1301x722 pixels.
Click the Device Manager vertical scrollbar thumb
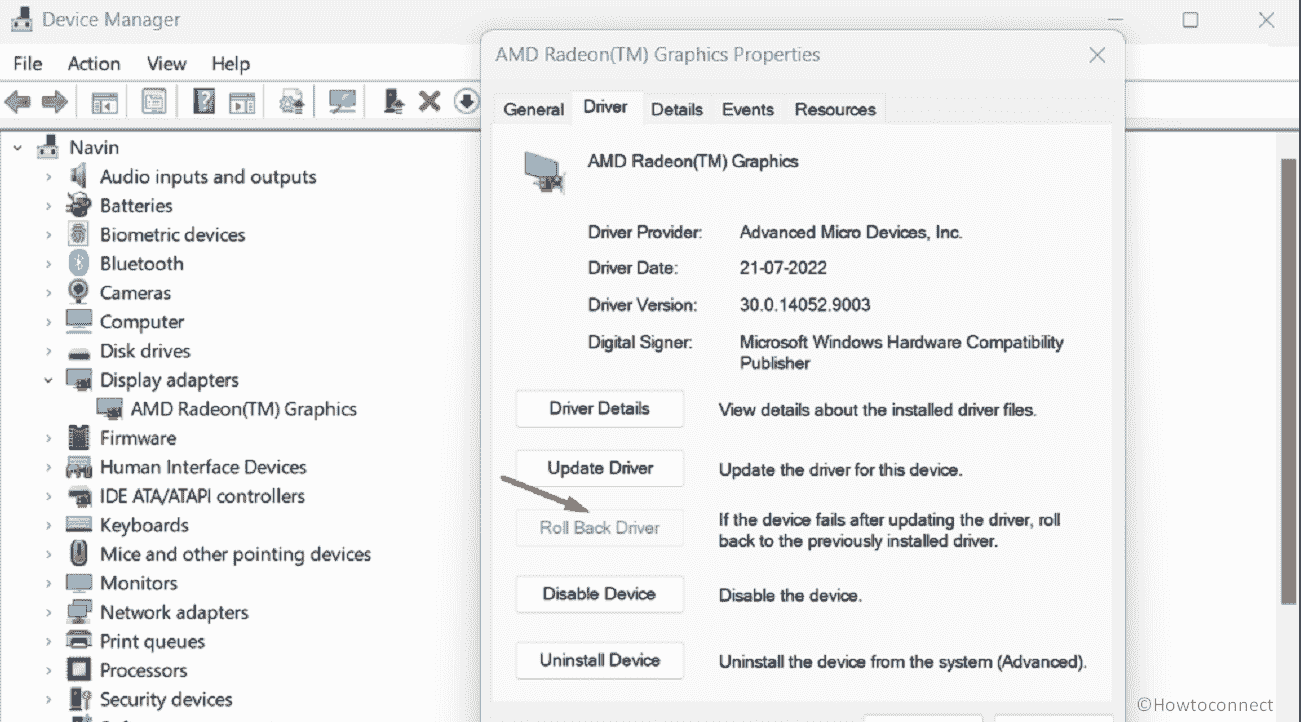[x=1290, y=380]
